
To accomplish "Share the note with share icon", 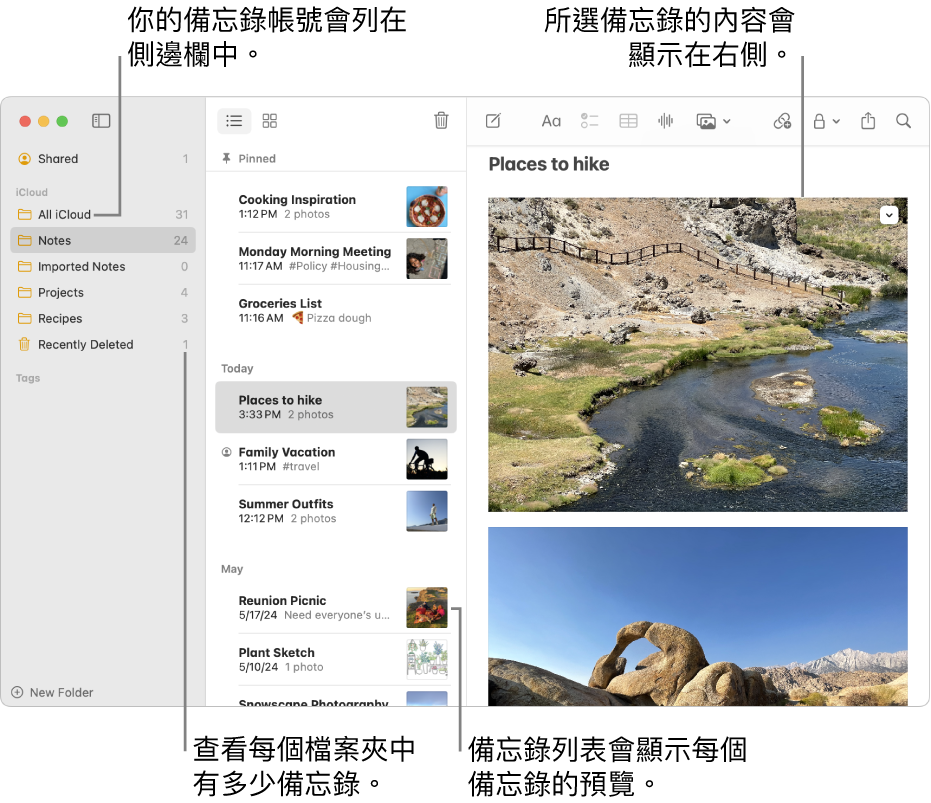I will [868, 121].
